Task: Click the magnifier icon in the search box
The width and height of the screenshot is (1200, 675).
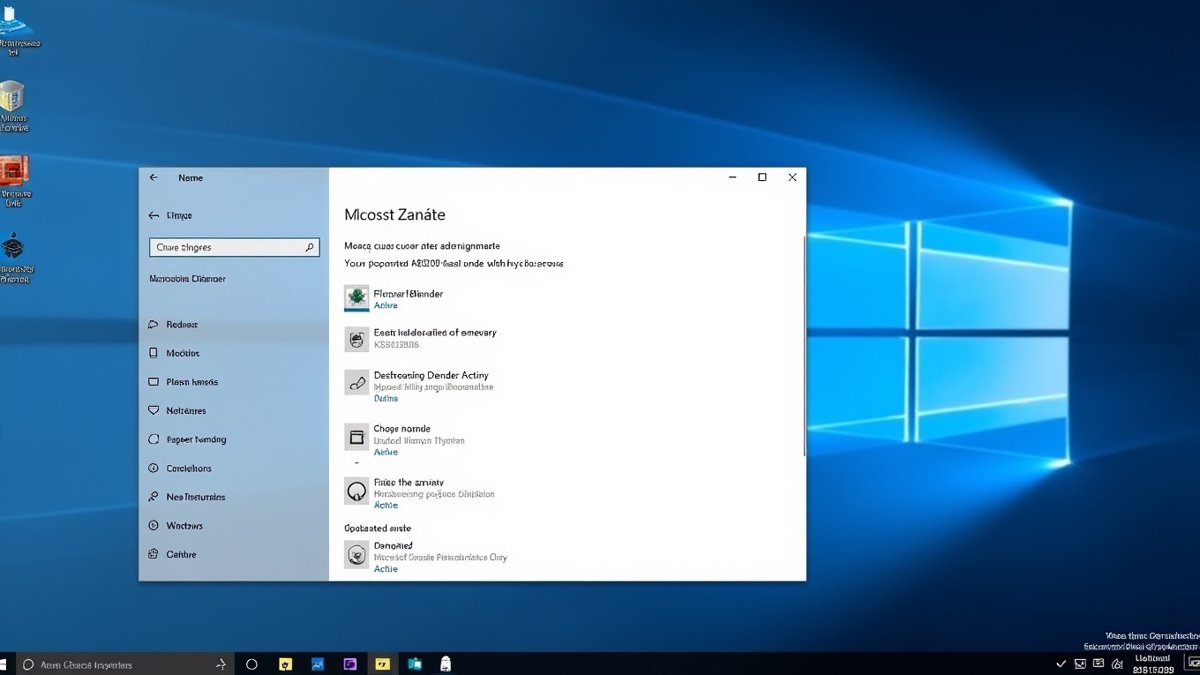Action: [x=310, y=247]
